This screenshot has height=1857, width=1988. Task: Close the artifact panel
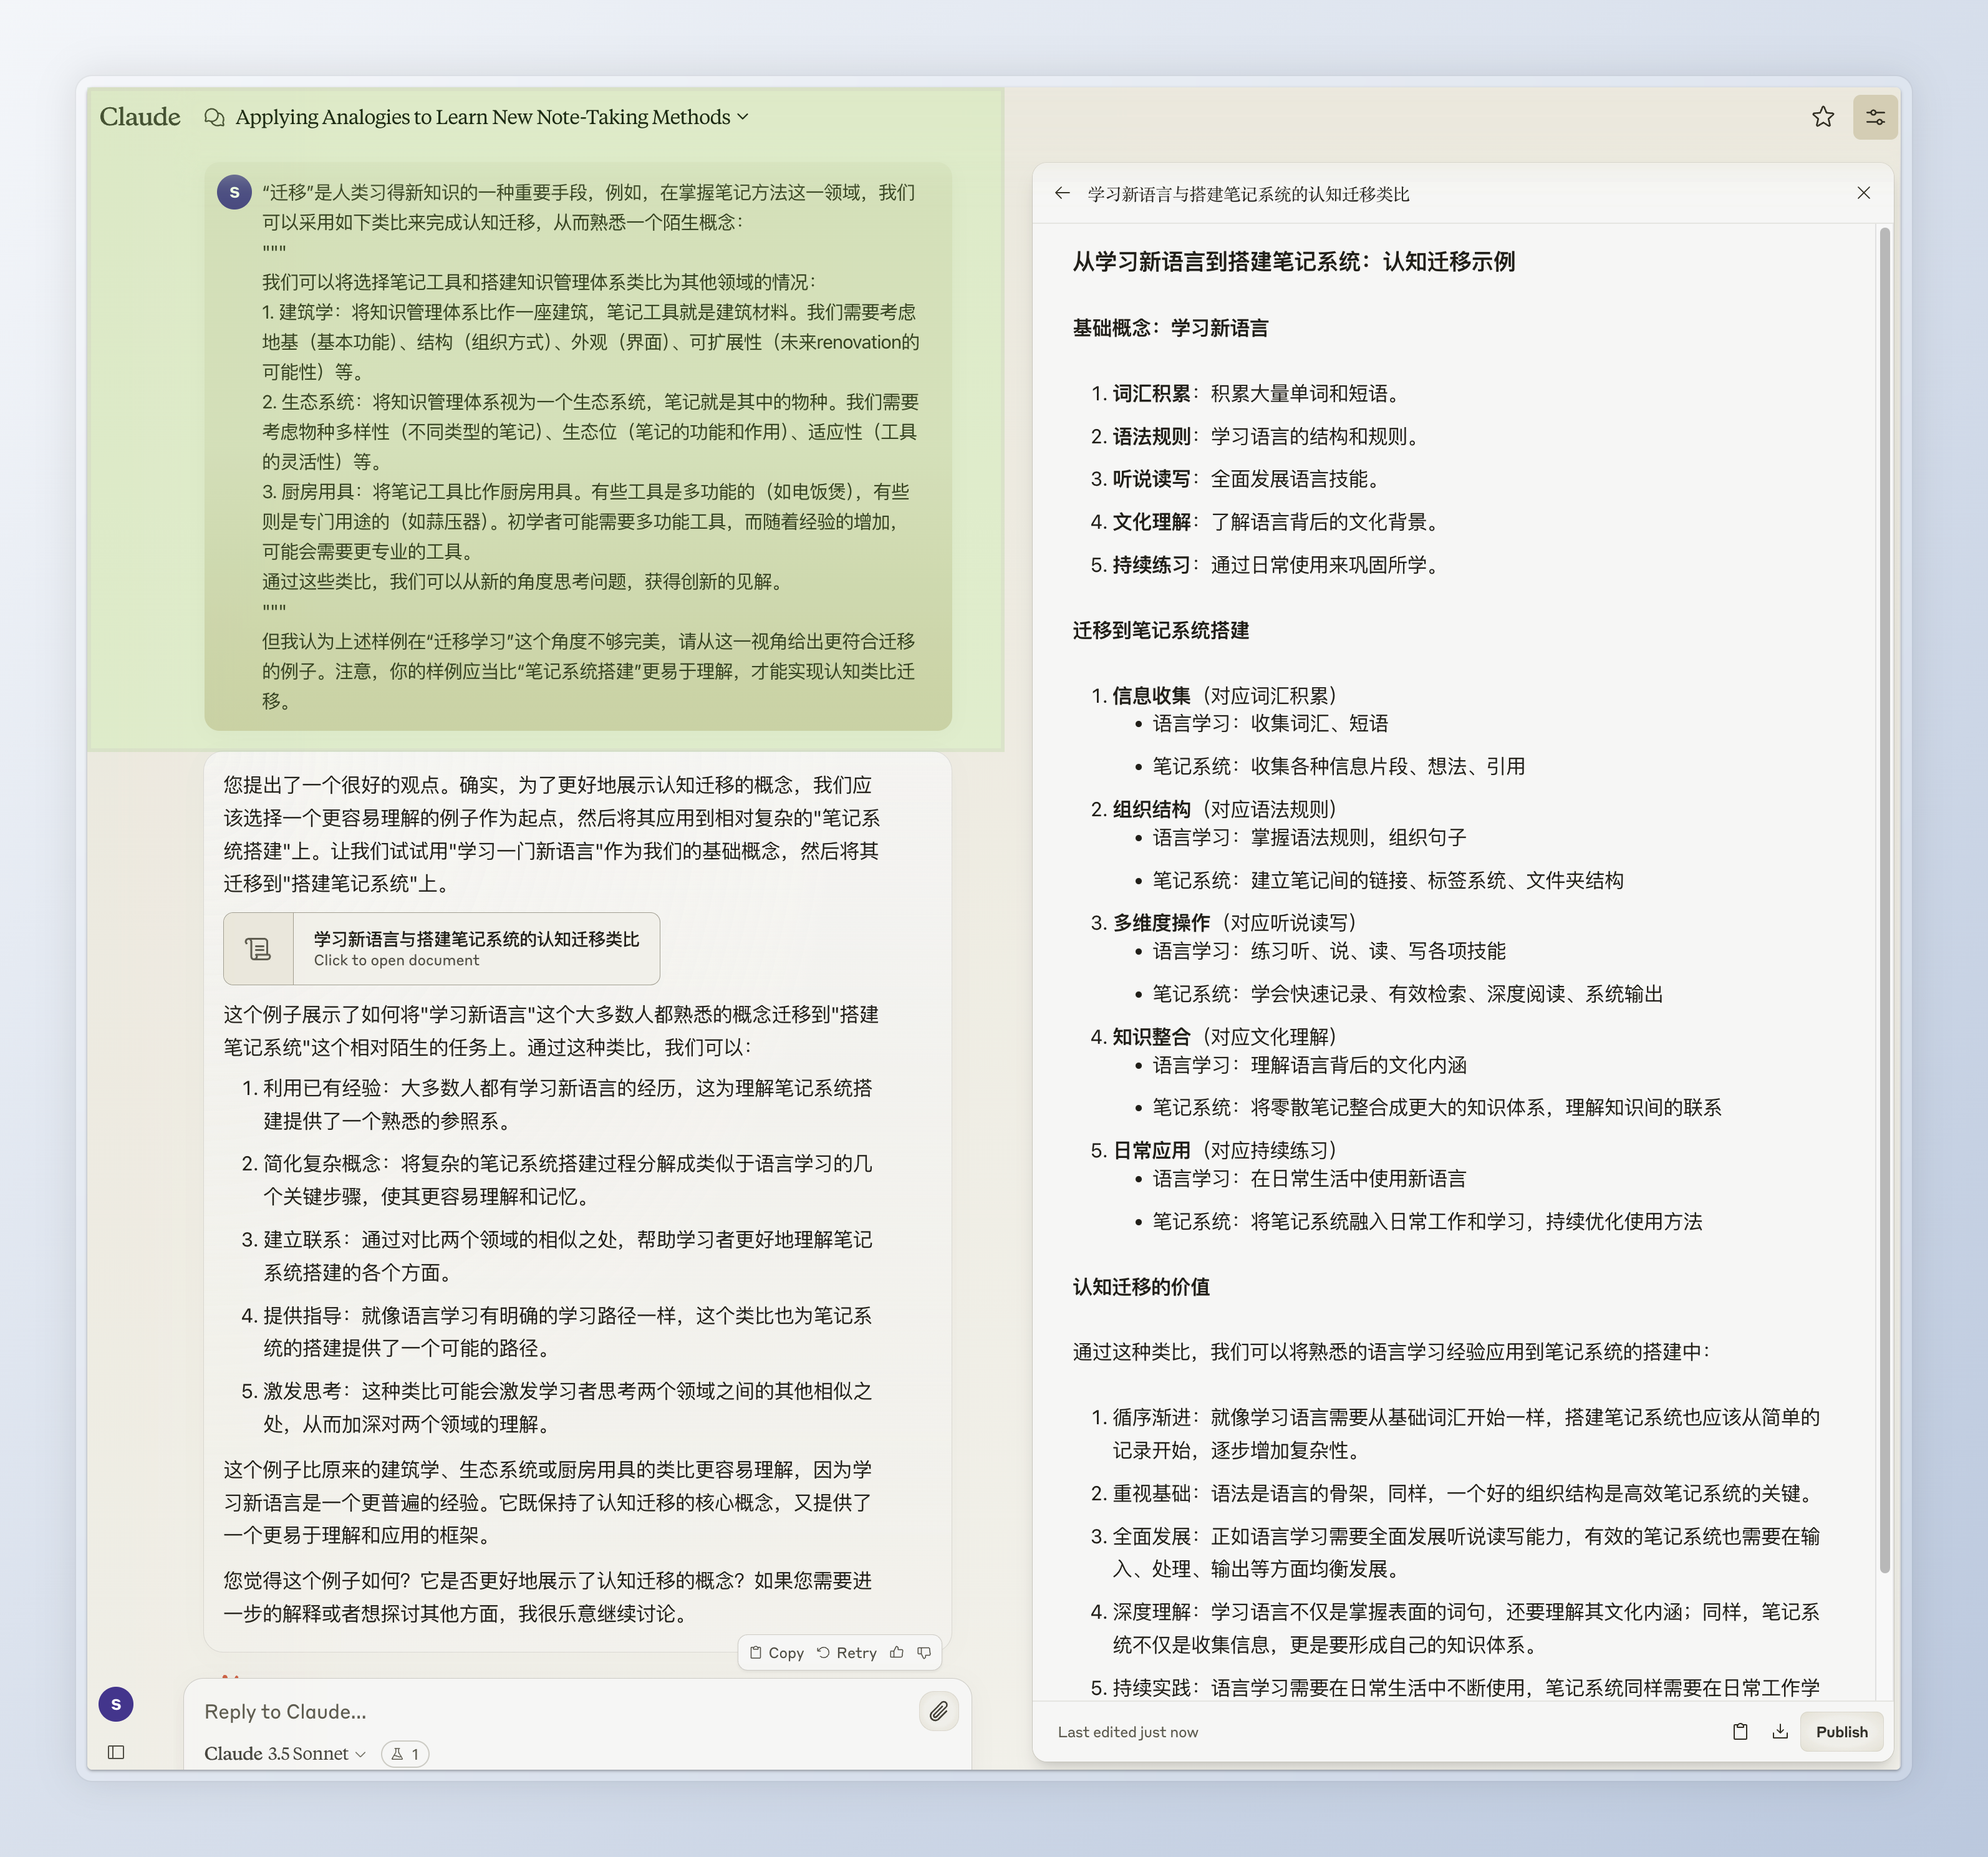point(1863,193)
